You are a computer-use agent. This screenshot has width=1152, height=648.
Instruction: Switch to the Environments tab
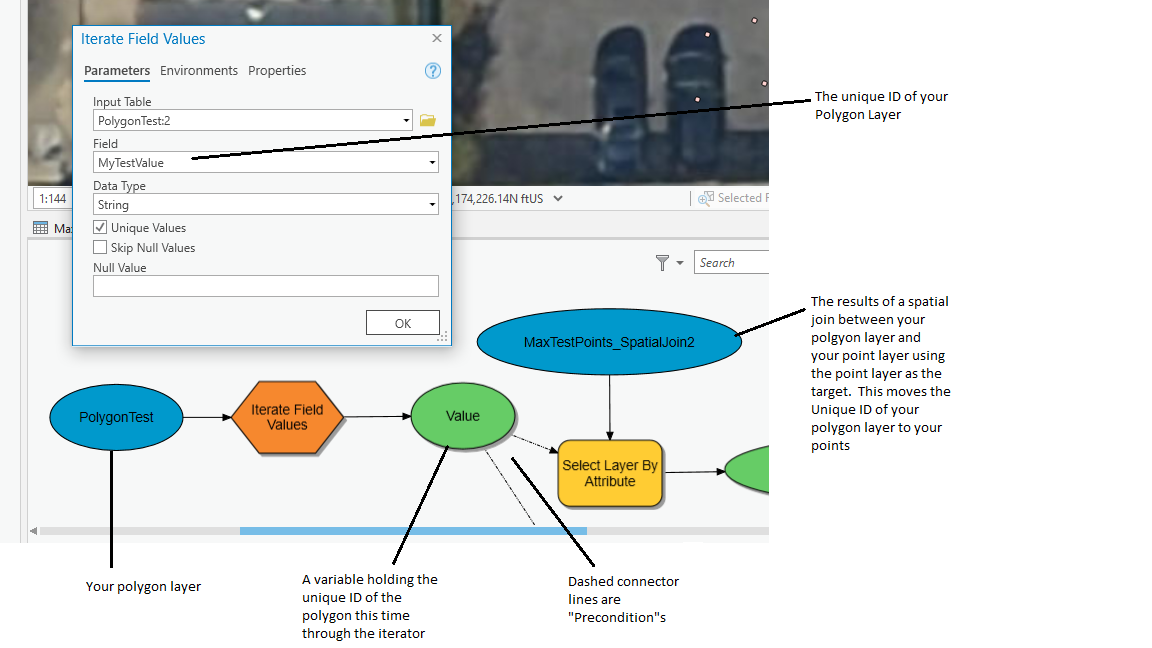click(x=198, y=70)
